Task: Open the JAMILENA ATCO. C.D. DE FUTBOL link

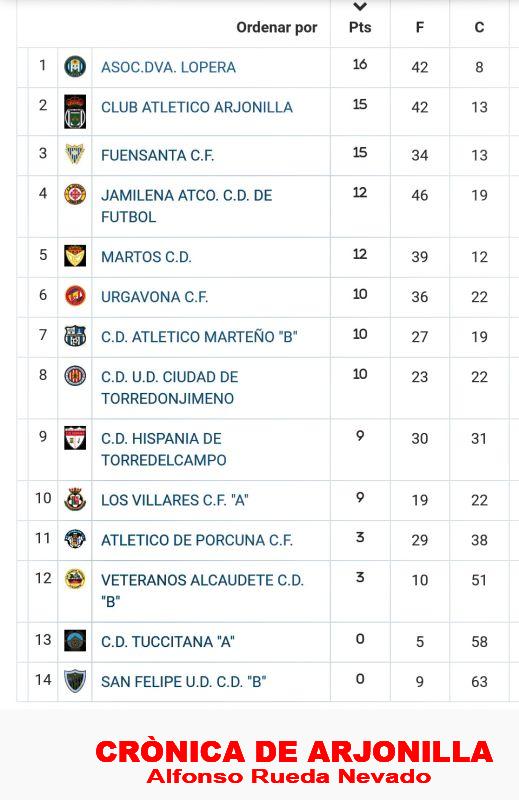Action: pyautogui.click(x=187, y=206)
